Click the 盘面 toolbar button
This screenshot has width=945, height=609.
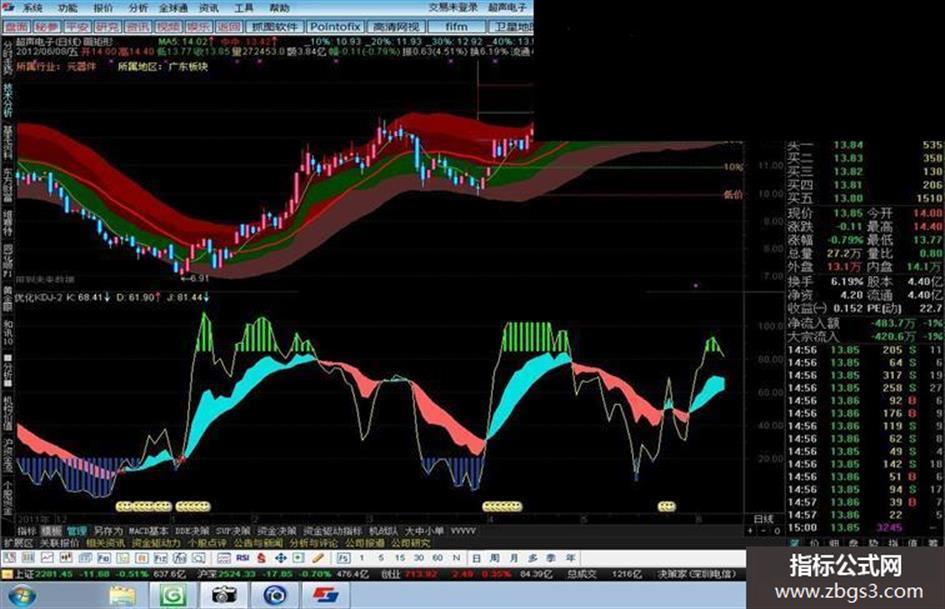(16, 27)
